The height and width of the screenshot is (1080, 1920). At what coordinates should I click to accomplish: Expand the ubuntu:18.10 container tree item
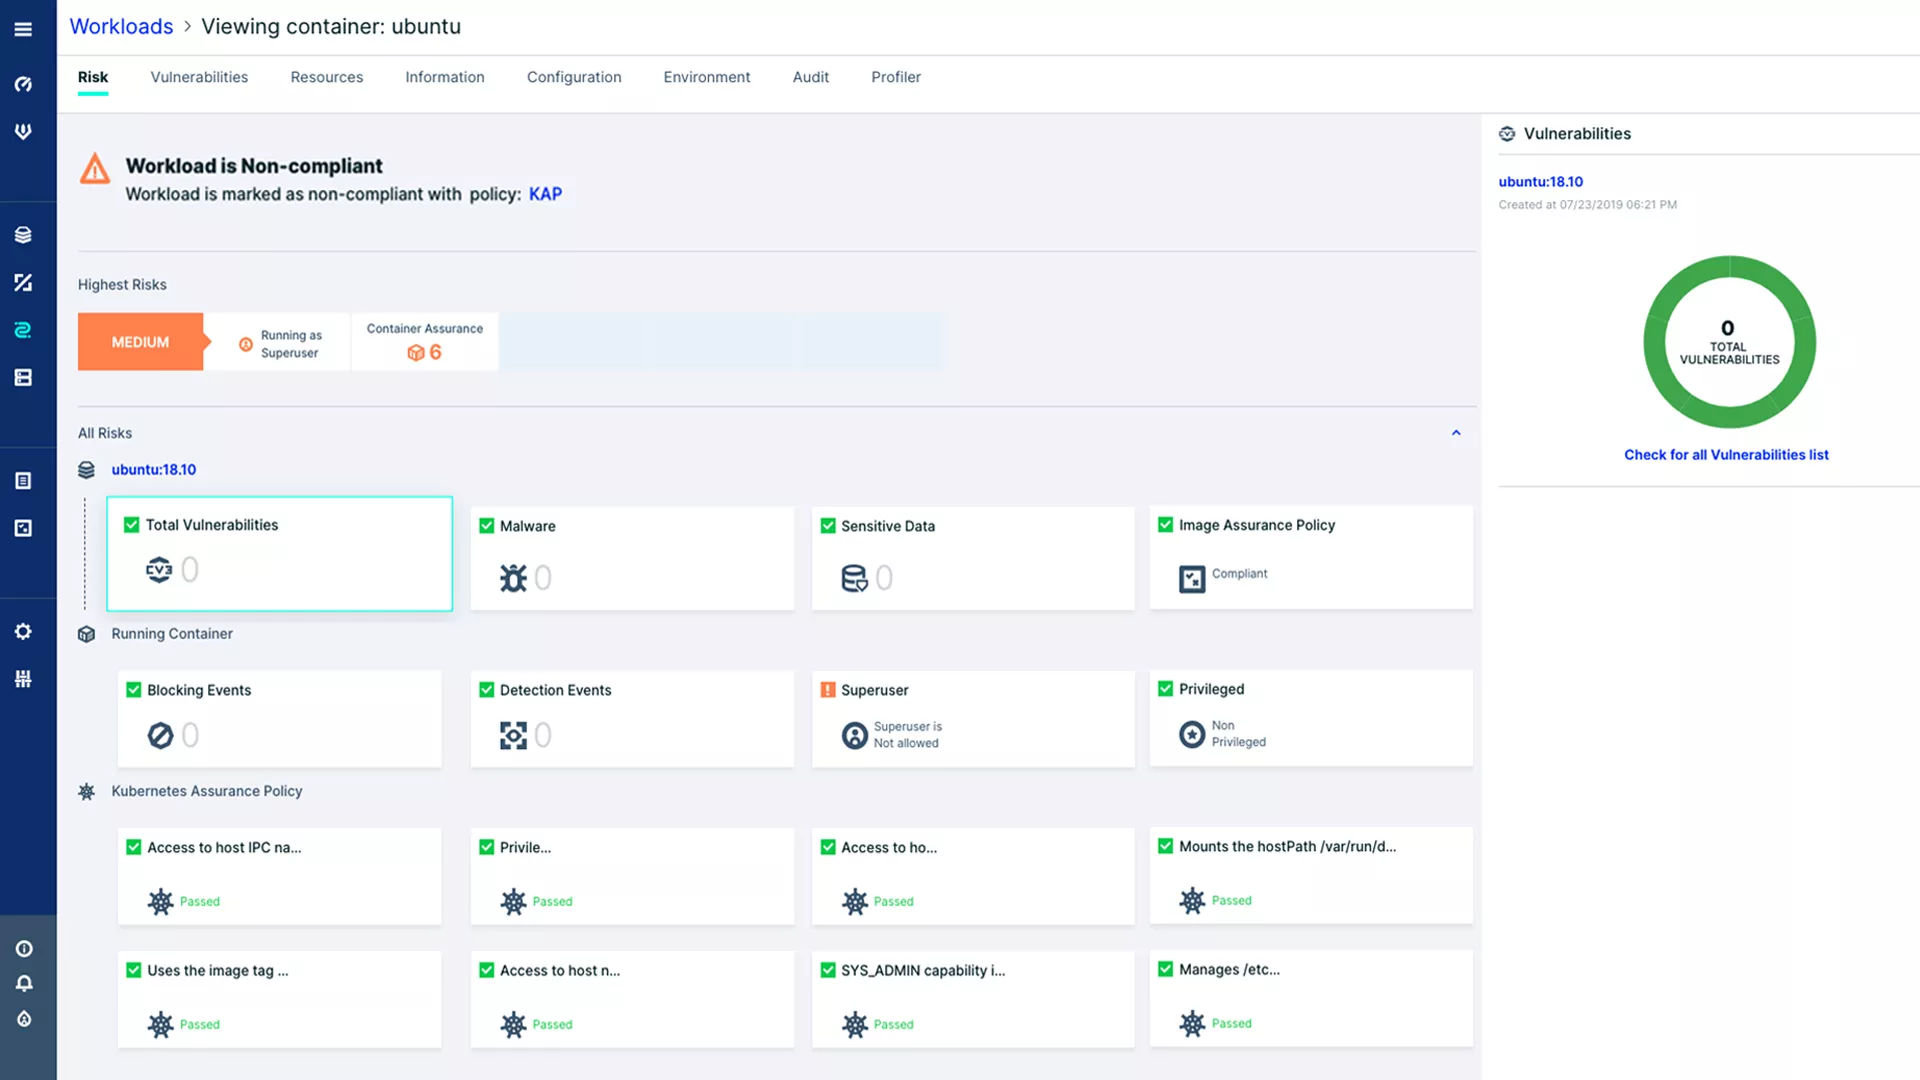tap(153, 469)
